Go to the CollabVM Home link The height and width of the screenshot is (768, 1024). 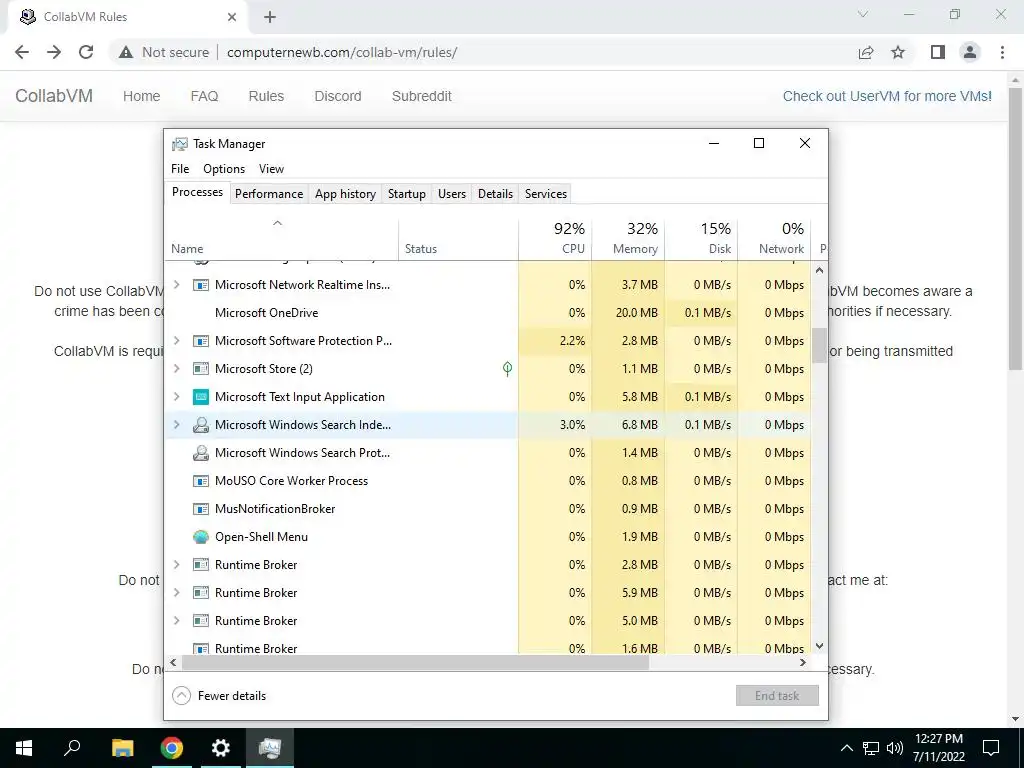(142, 96)
